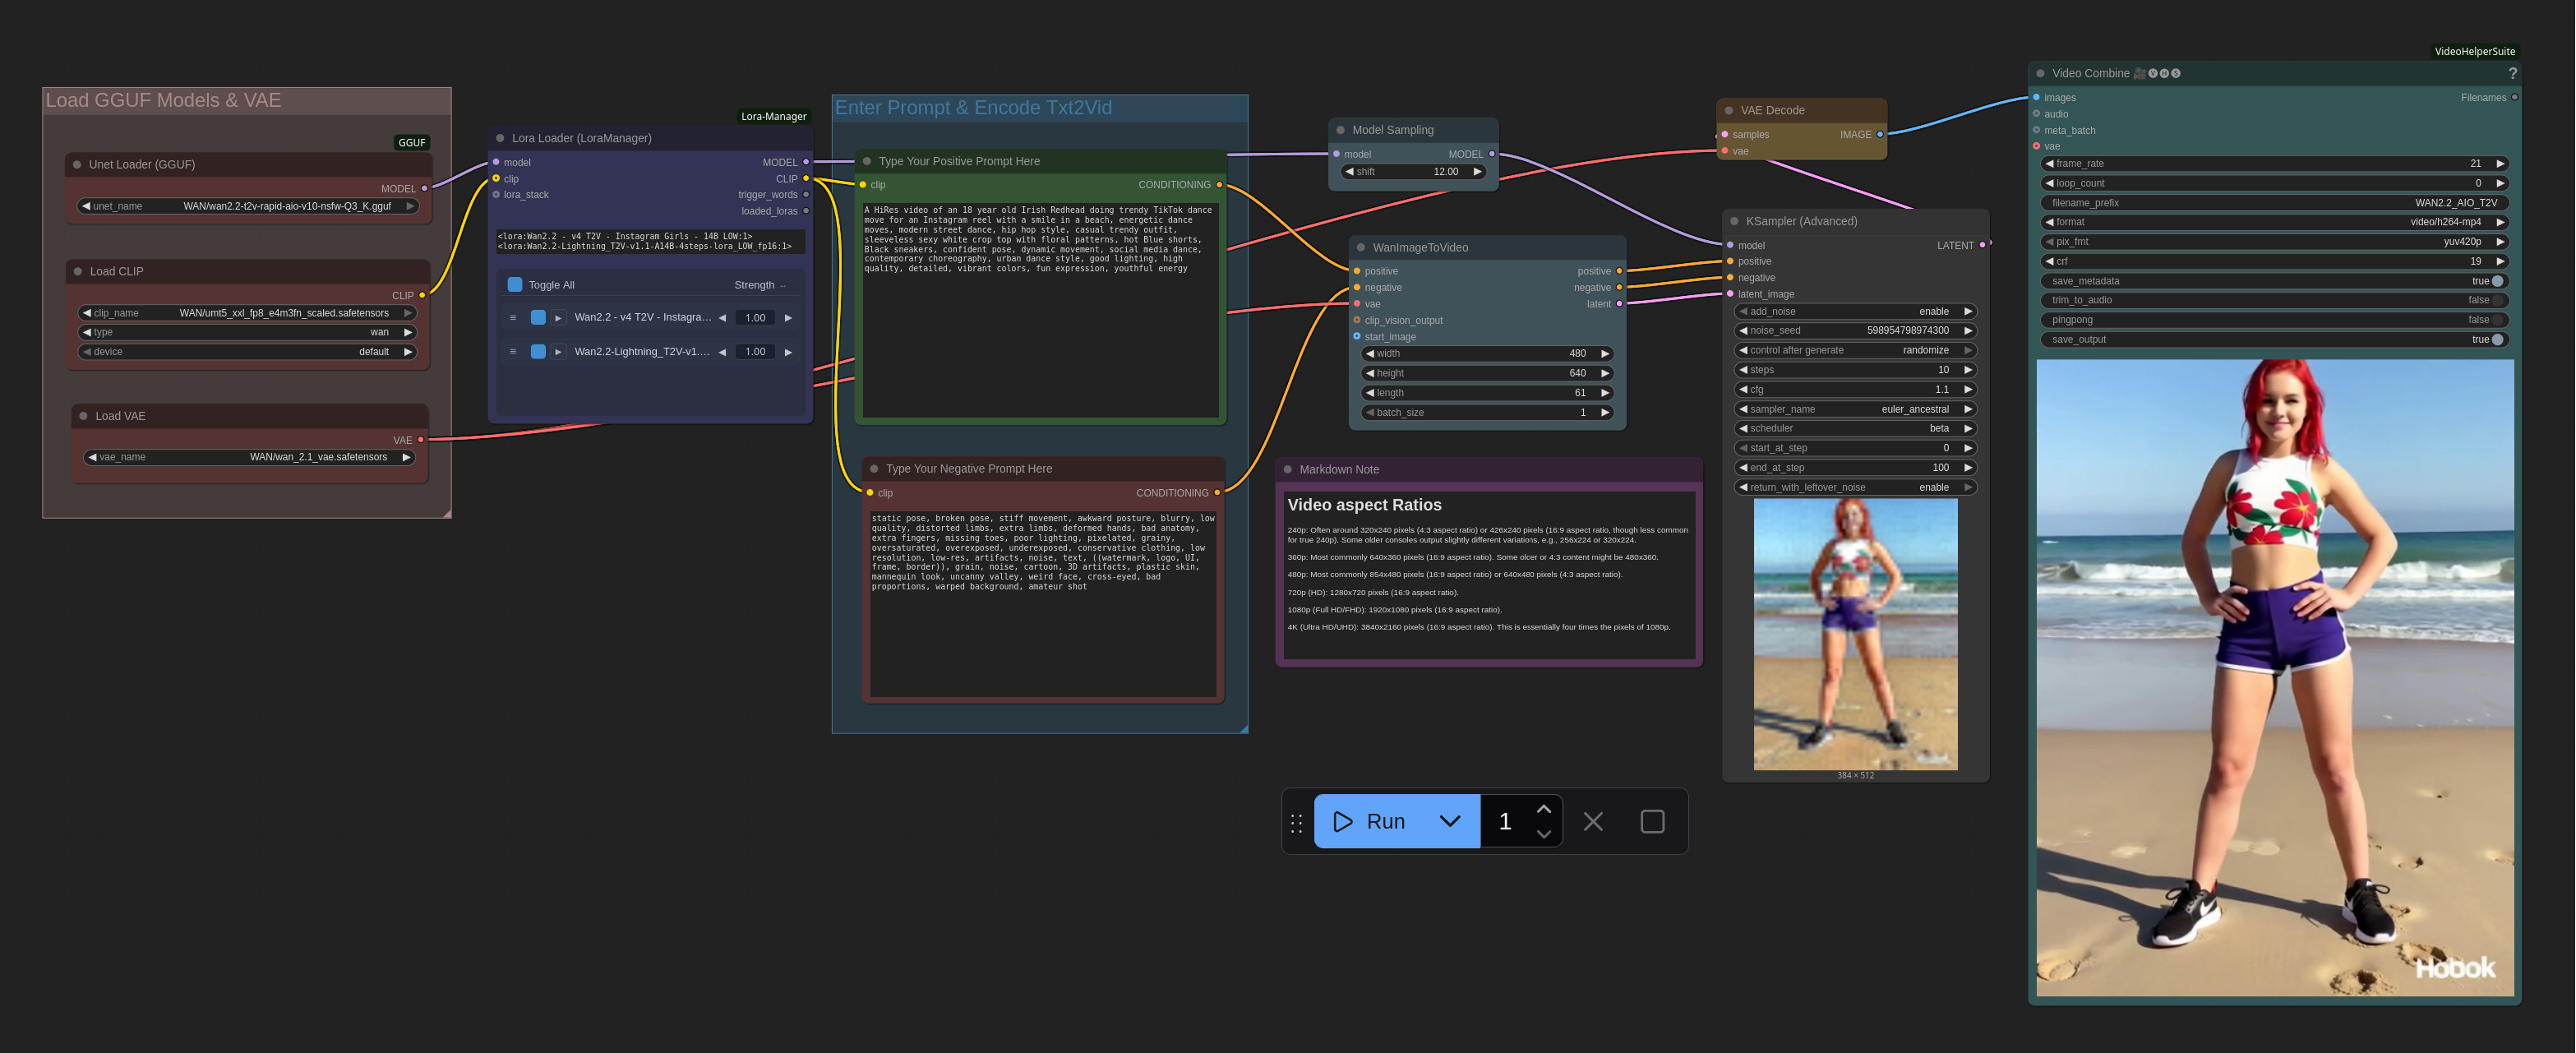The image size is (2576, 1053).
Task: Click the square clear-queue icon
Action: [1652, 821]
